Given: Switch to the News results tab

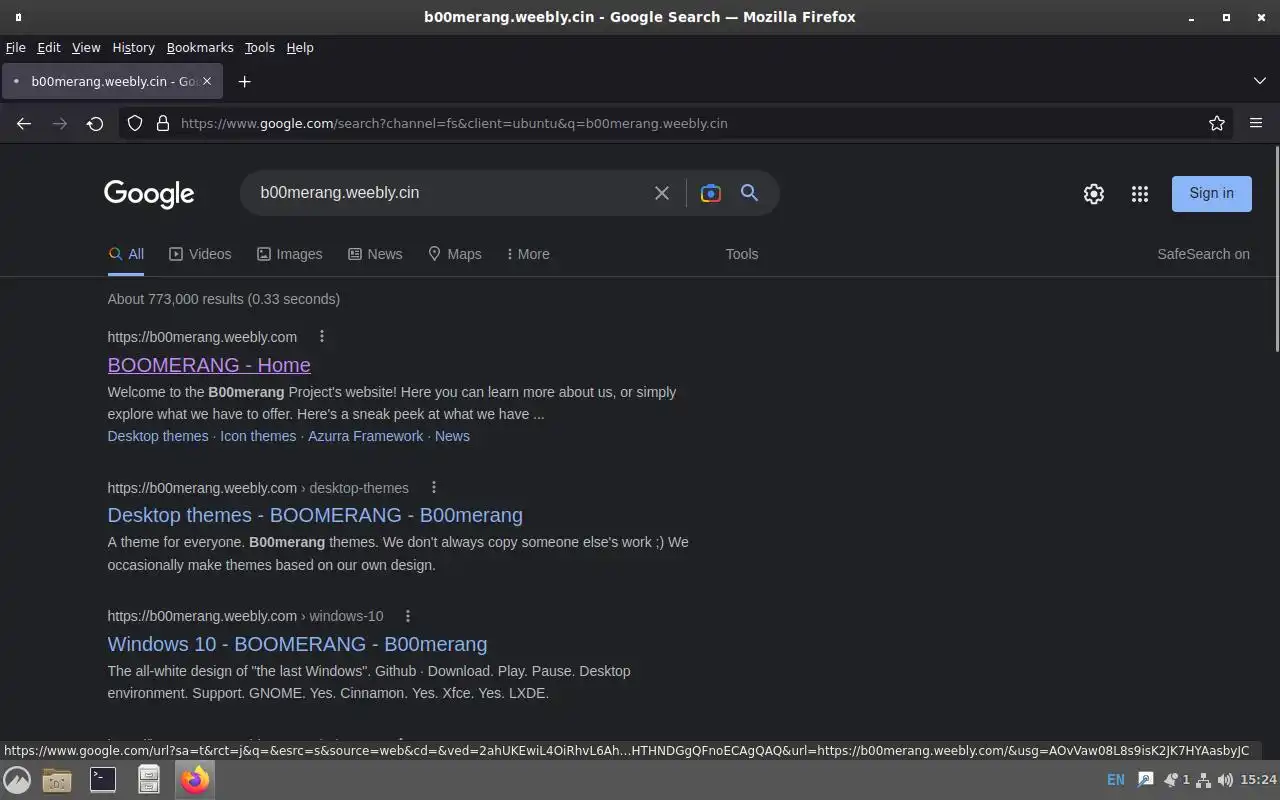Looking at the screenshot, I should (375, 254).
